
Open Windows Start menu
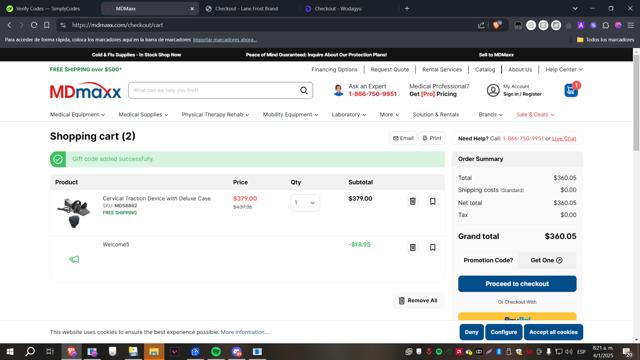[9, 351]
